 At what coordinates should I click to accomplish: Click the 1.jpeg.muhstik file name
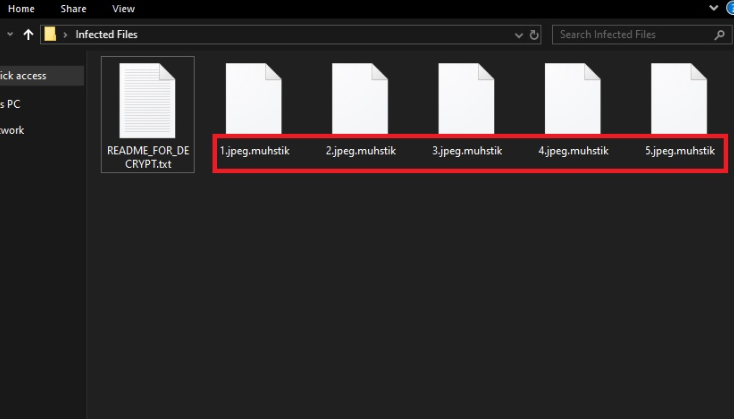(255, 151)
